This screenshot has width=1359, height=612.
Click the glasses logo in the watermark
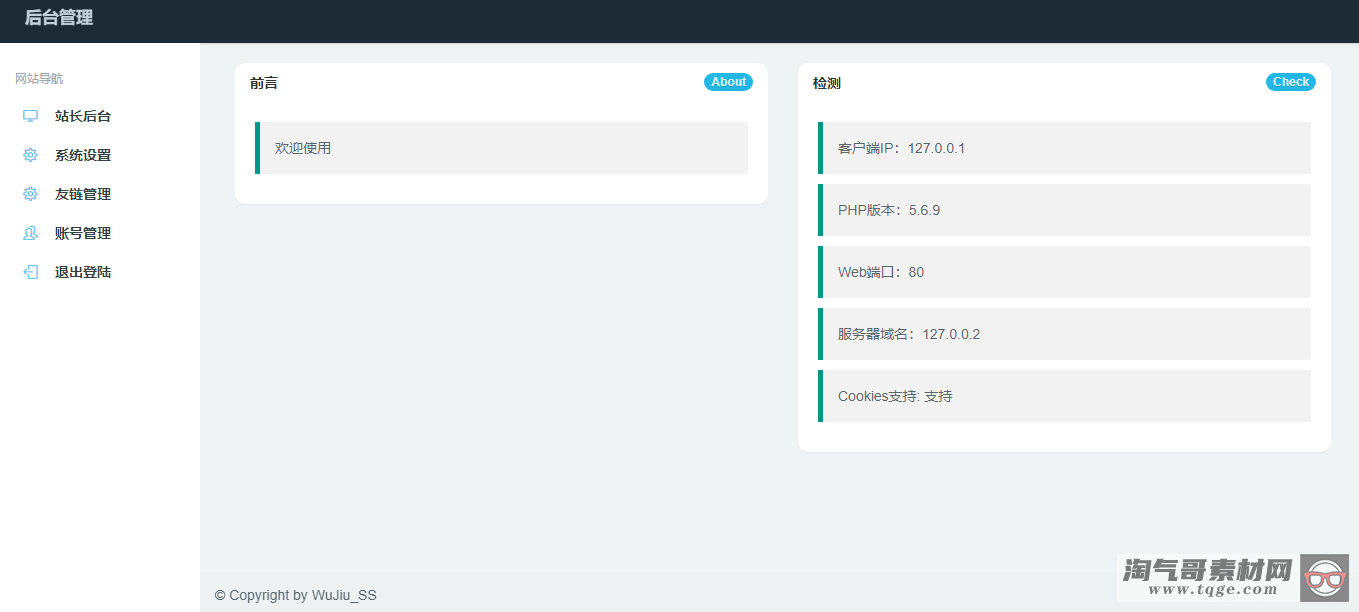1327,578
